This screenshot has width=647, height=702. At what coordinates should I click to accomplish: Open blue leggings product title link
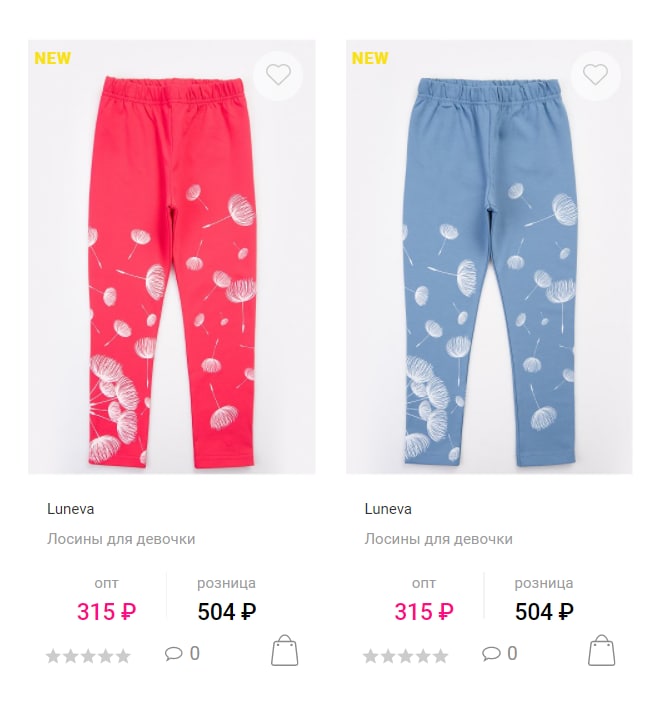click(x=438, y=539)
